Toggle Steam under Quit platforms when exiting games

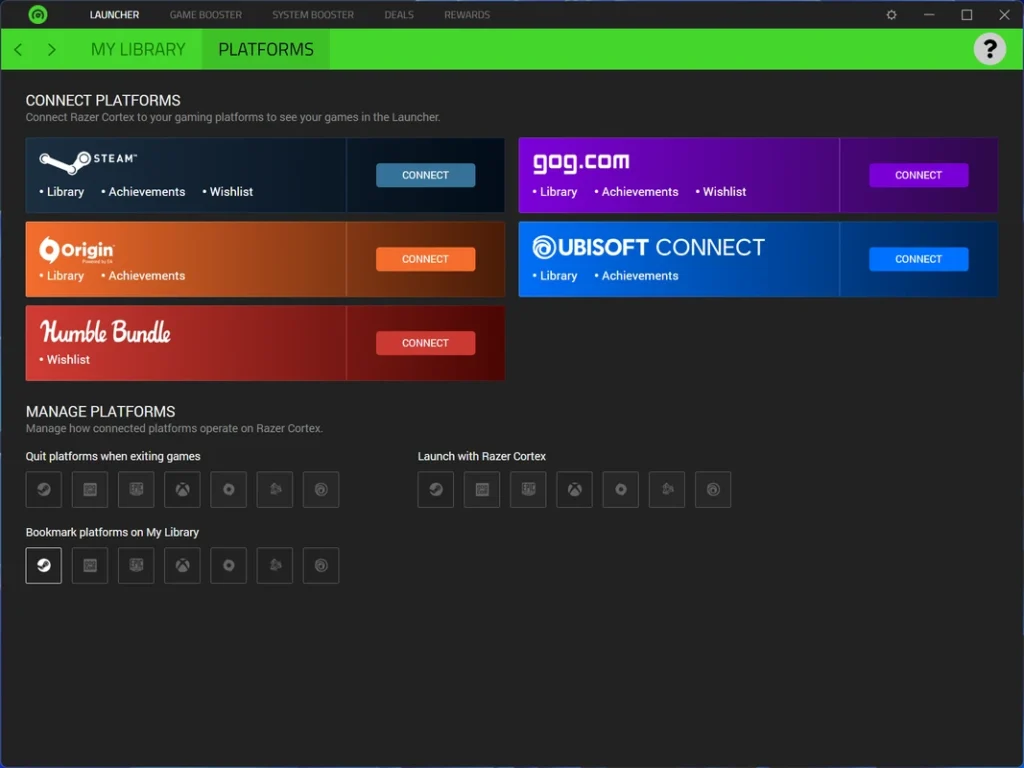point(44,490)
